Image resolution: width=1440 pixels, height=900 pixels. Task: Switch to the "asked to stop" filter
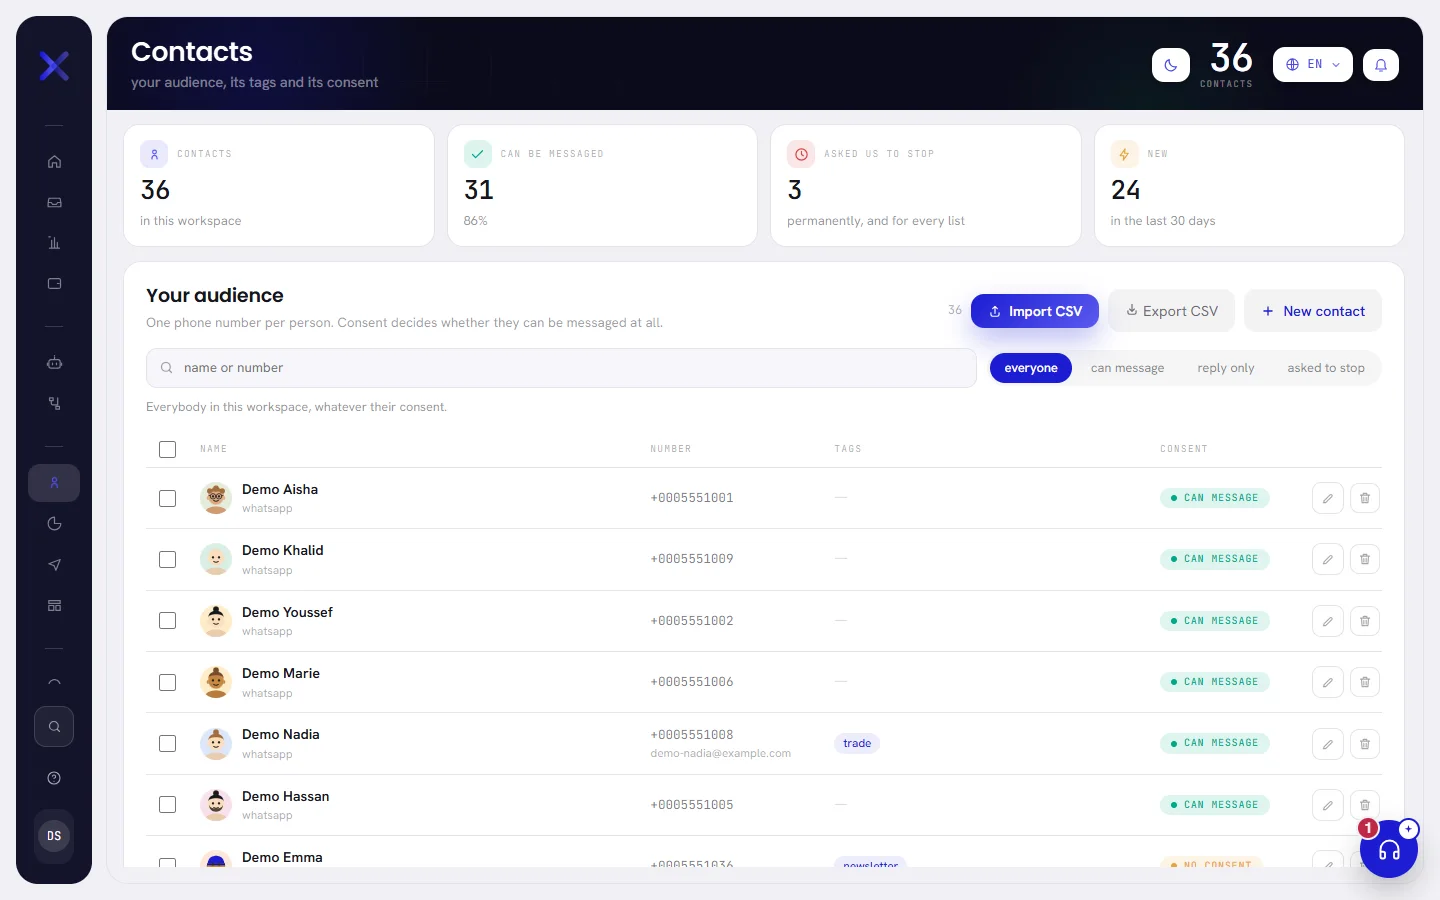pyautogui.click(x=1326, y=368)
